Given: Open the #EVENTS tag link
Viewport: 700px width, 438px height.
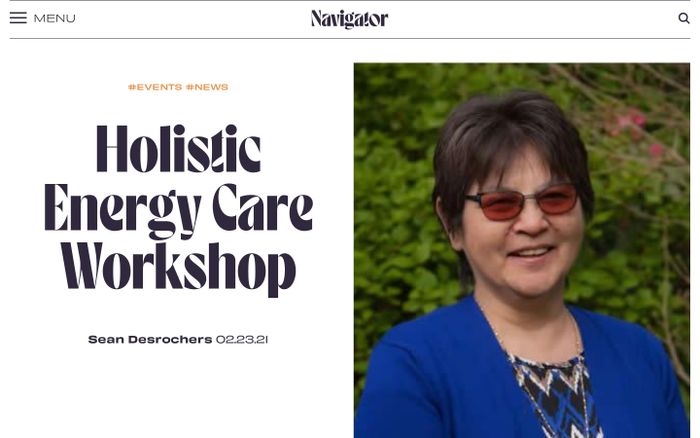Looking at the screenshot, I should [x=154, y=87].
